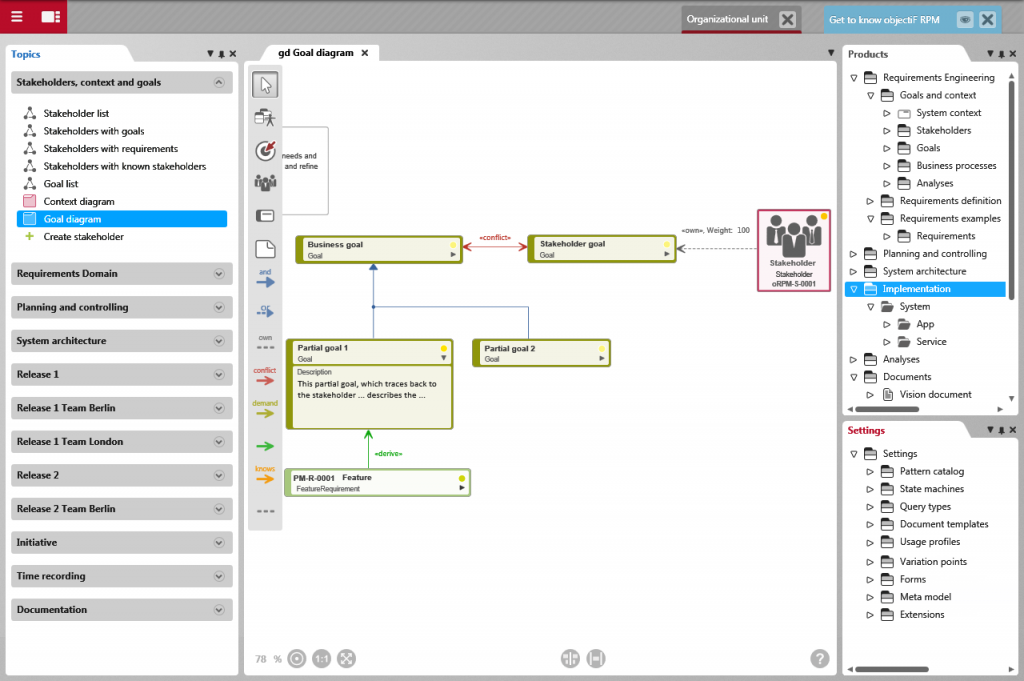Expand the Time recording section
Viewport: 1024px width, 681px height.
click(x=219, y=576)
